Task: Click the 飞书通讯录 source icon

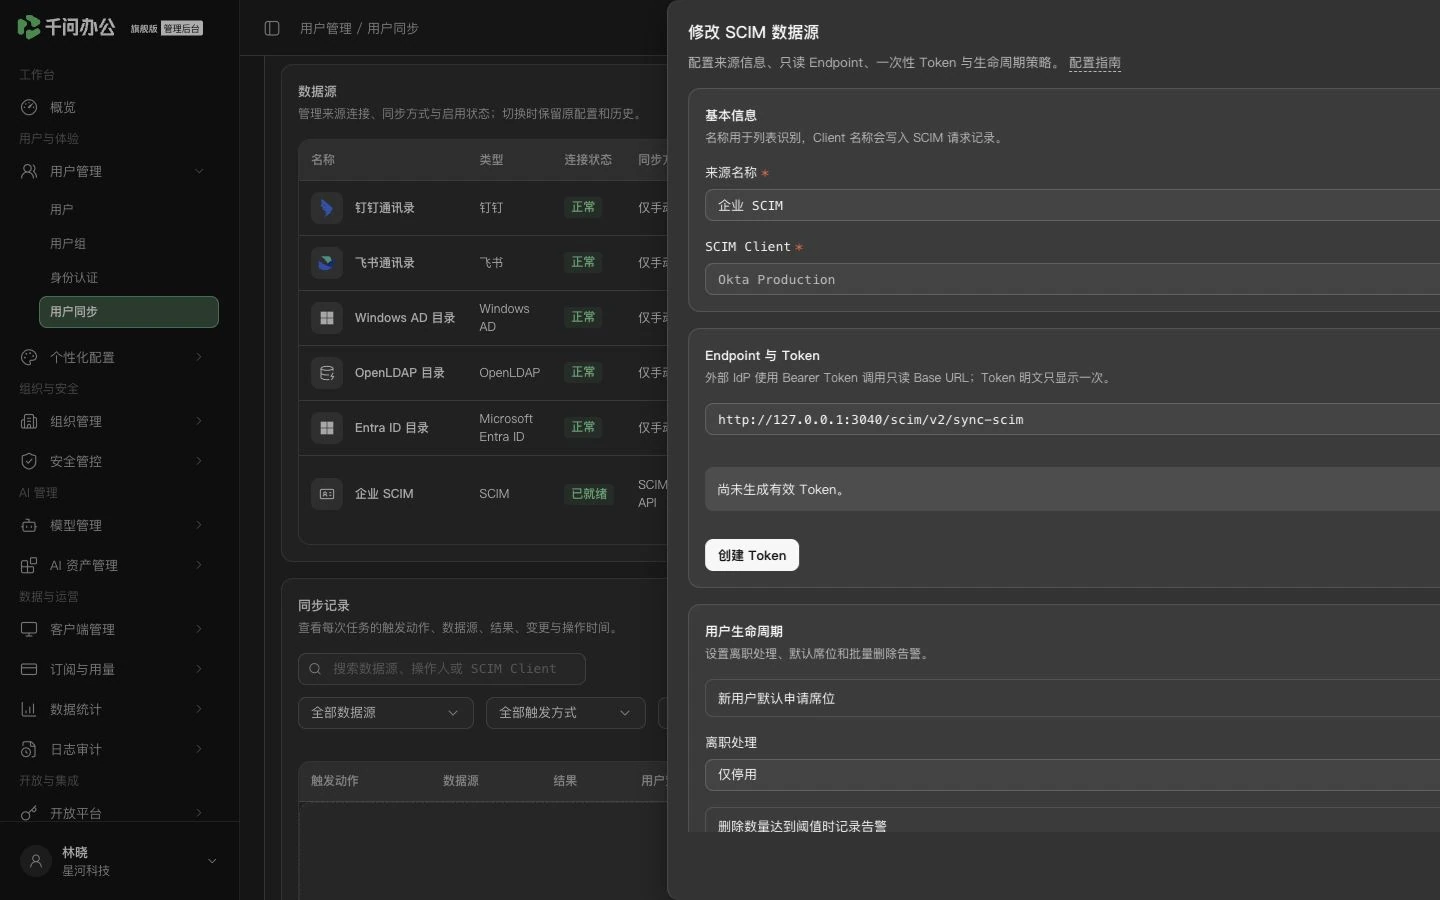Action: point(327,263)
